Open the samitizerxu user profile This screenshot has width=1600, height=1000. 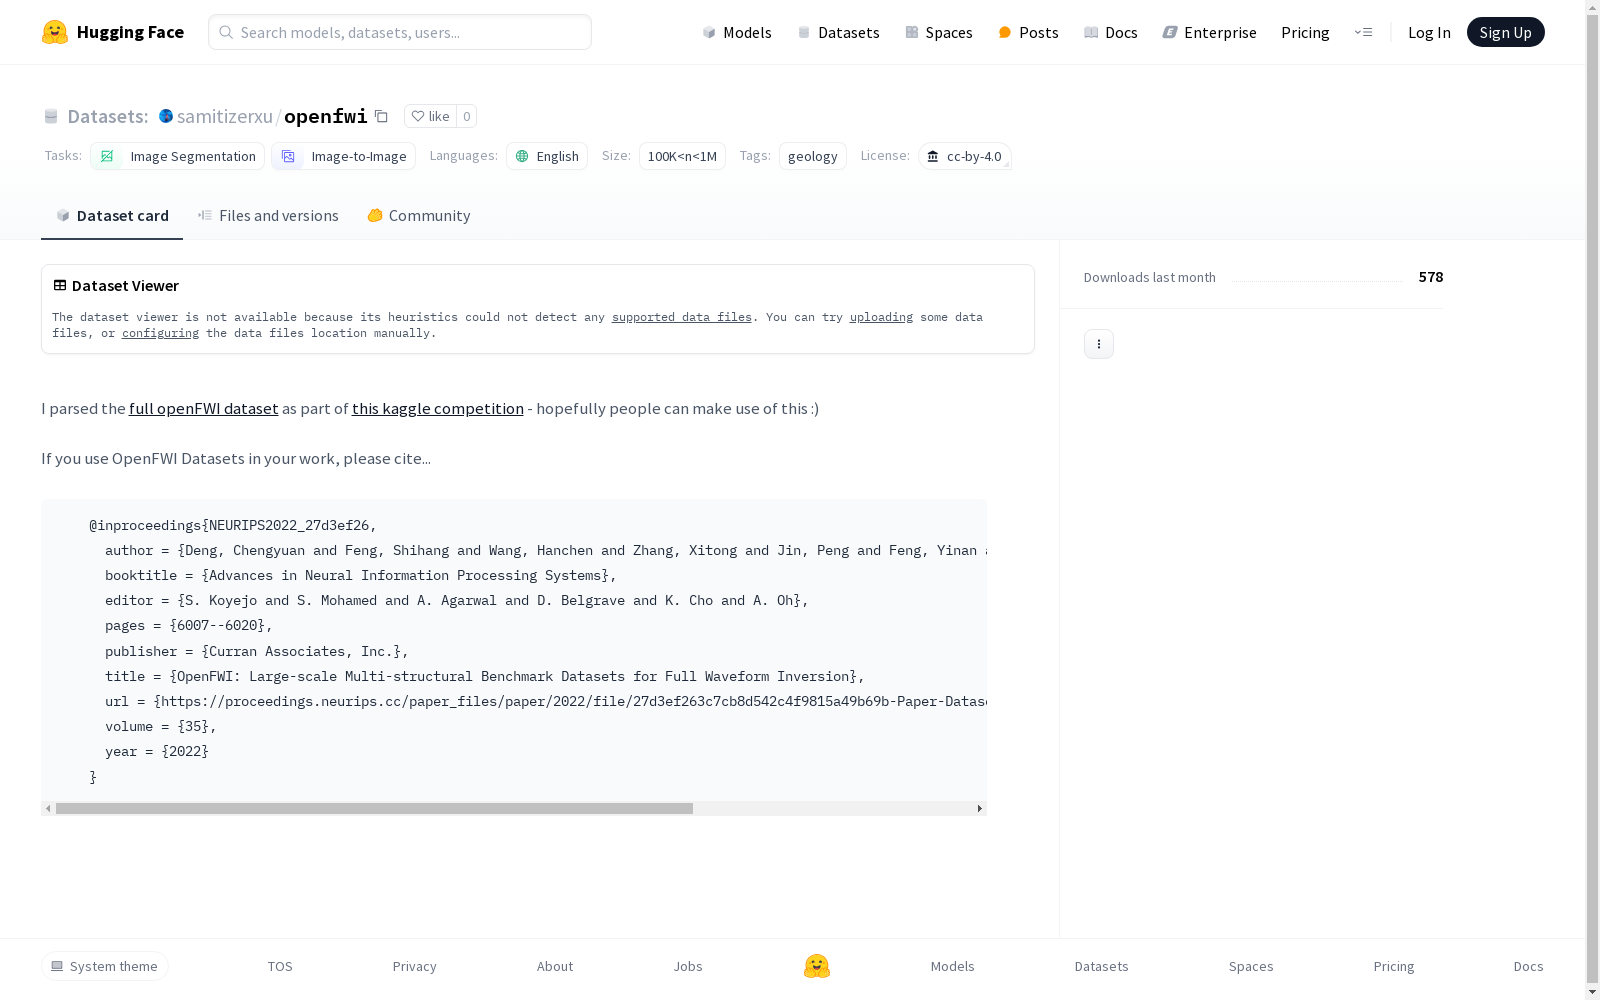(225, 116)
